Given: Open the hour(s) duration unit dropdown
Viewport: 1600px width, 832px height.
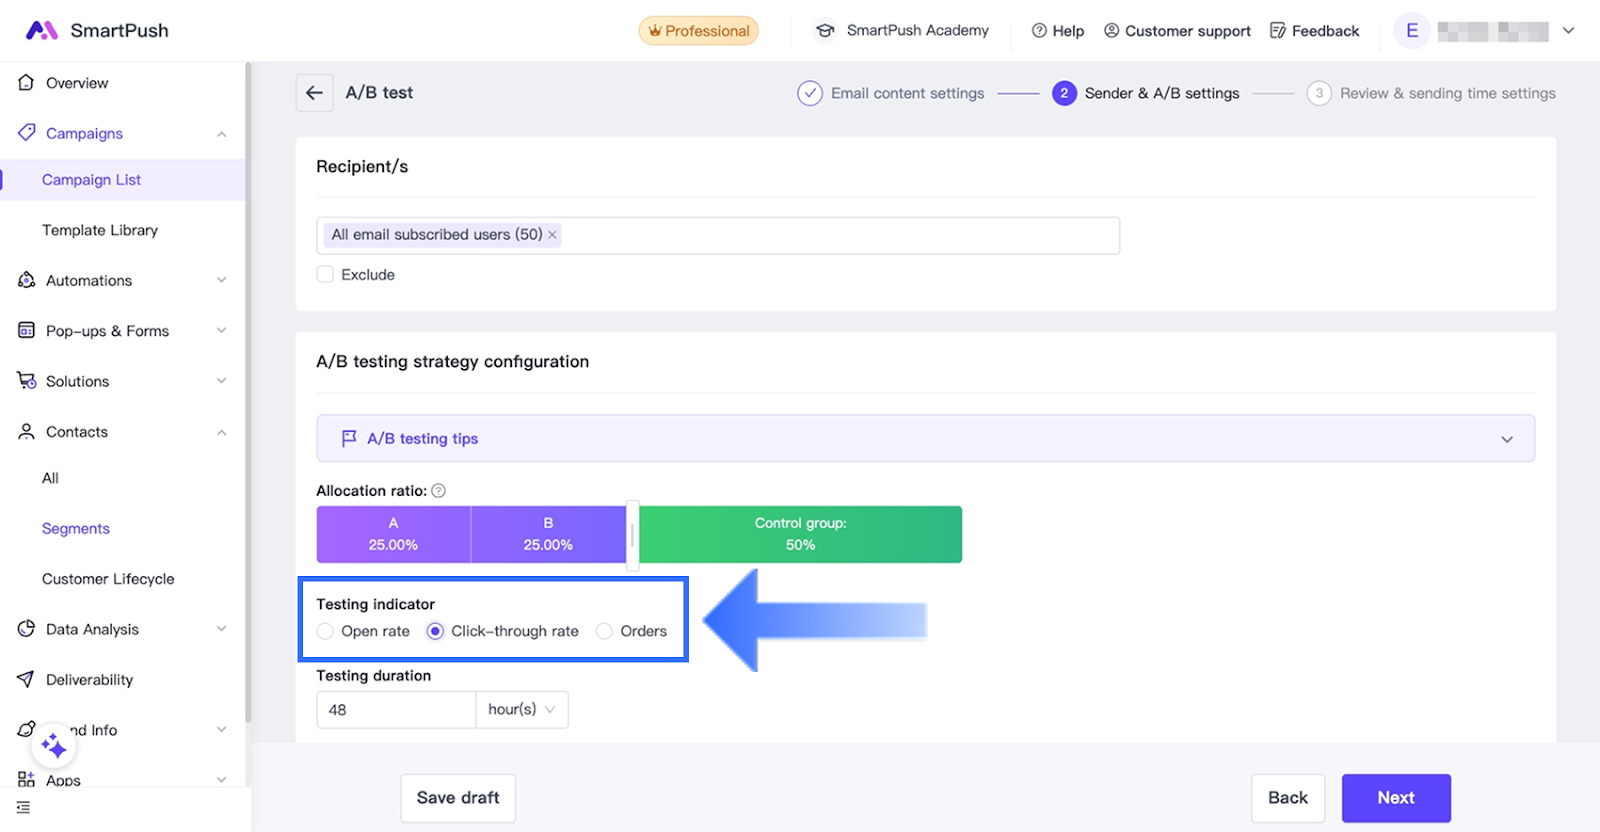Looking at the screenshot, I should tap(521, 710).
